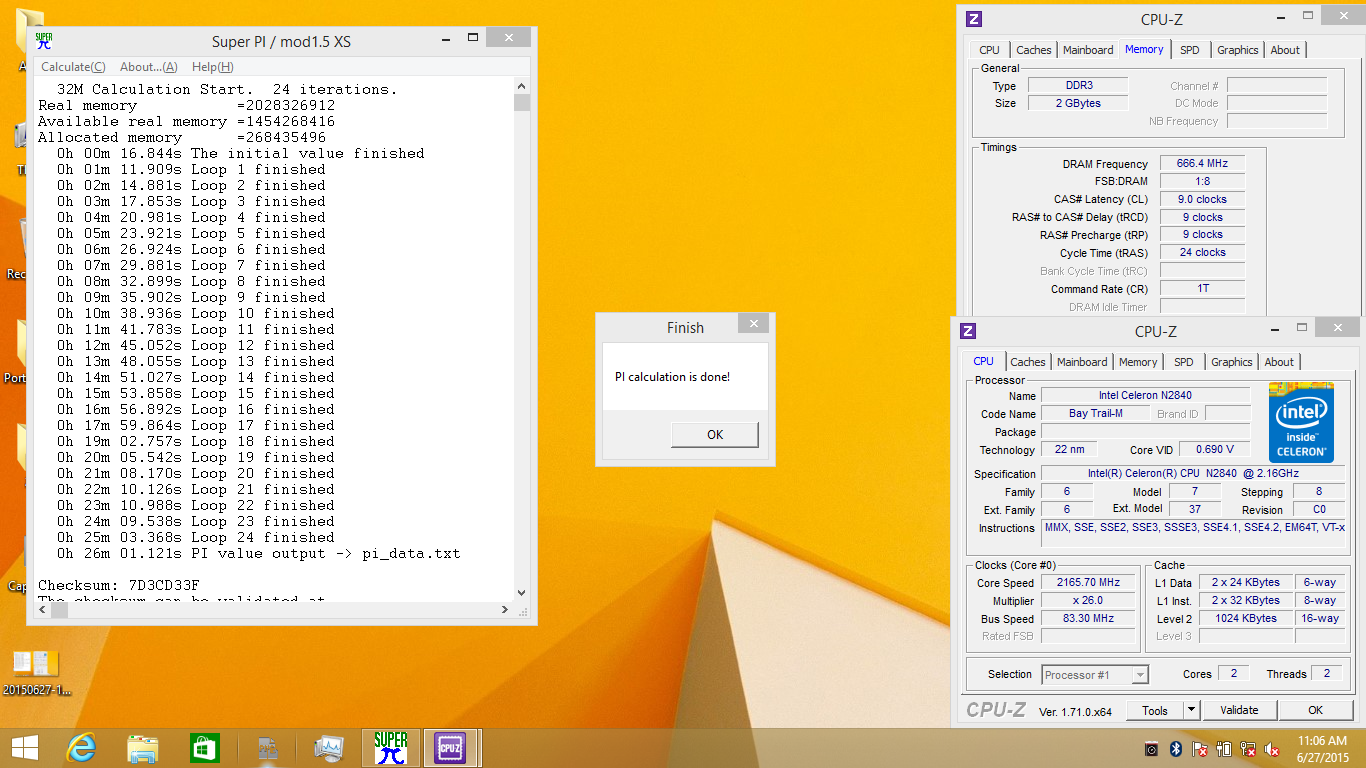This screenshot has width=1366, height=768.
Task: Open the Calculate menu in Super PI
Action: (x=73, y=67)
